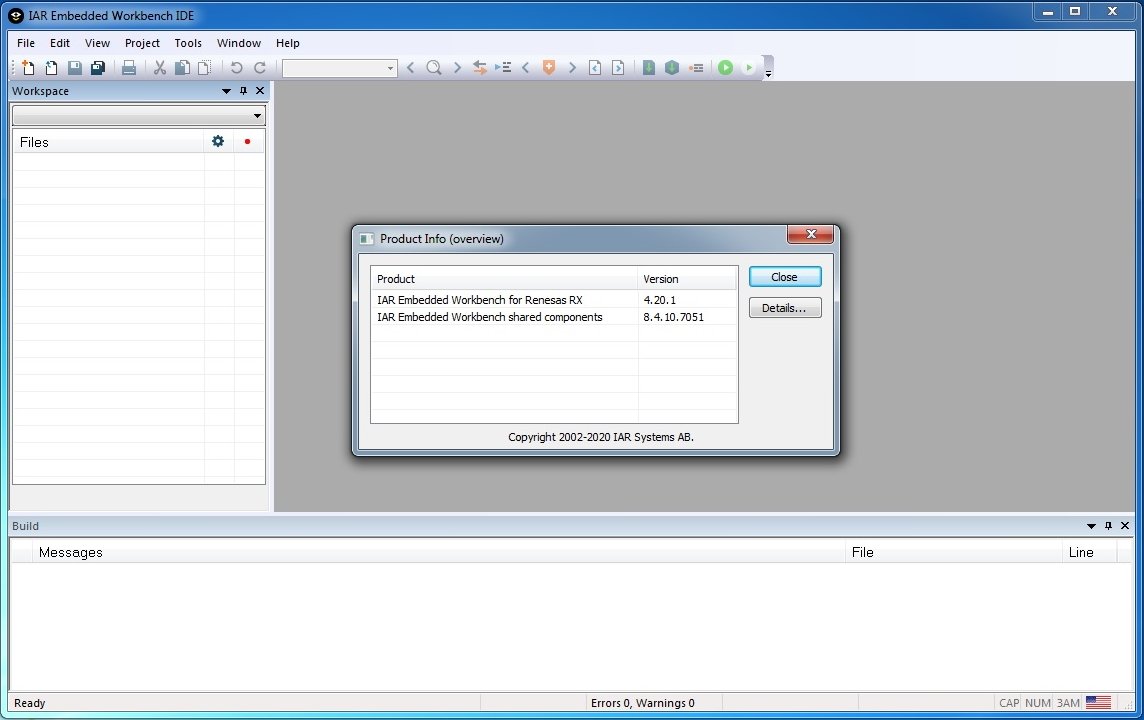This screenshot has width=1144, height=720.
Task: Open the Help menu
Action: pyautogui.click(x=287, y=43)
